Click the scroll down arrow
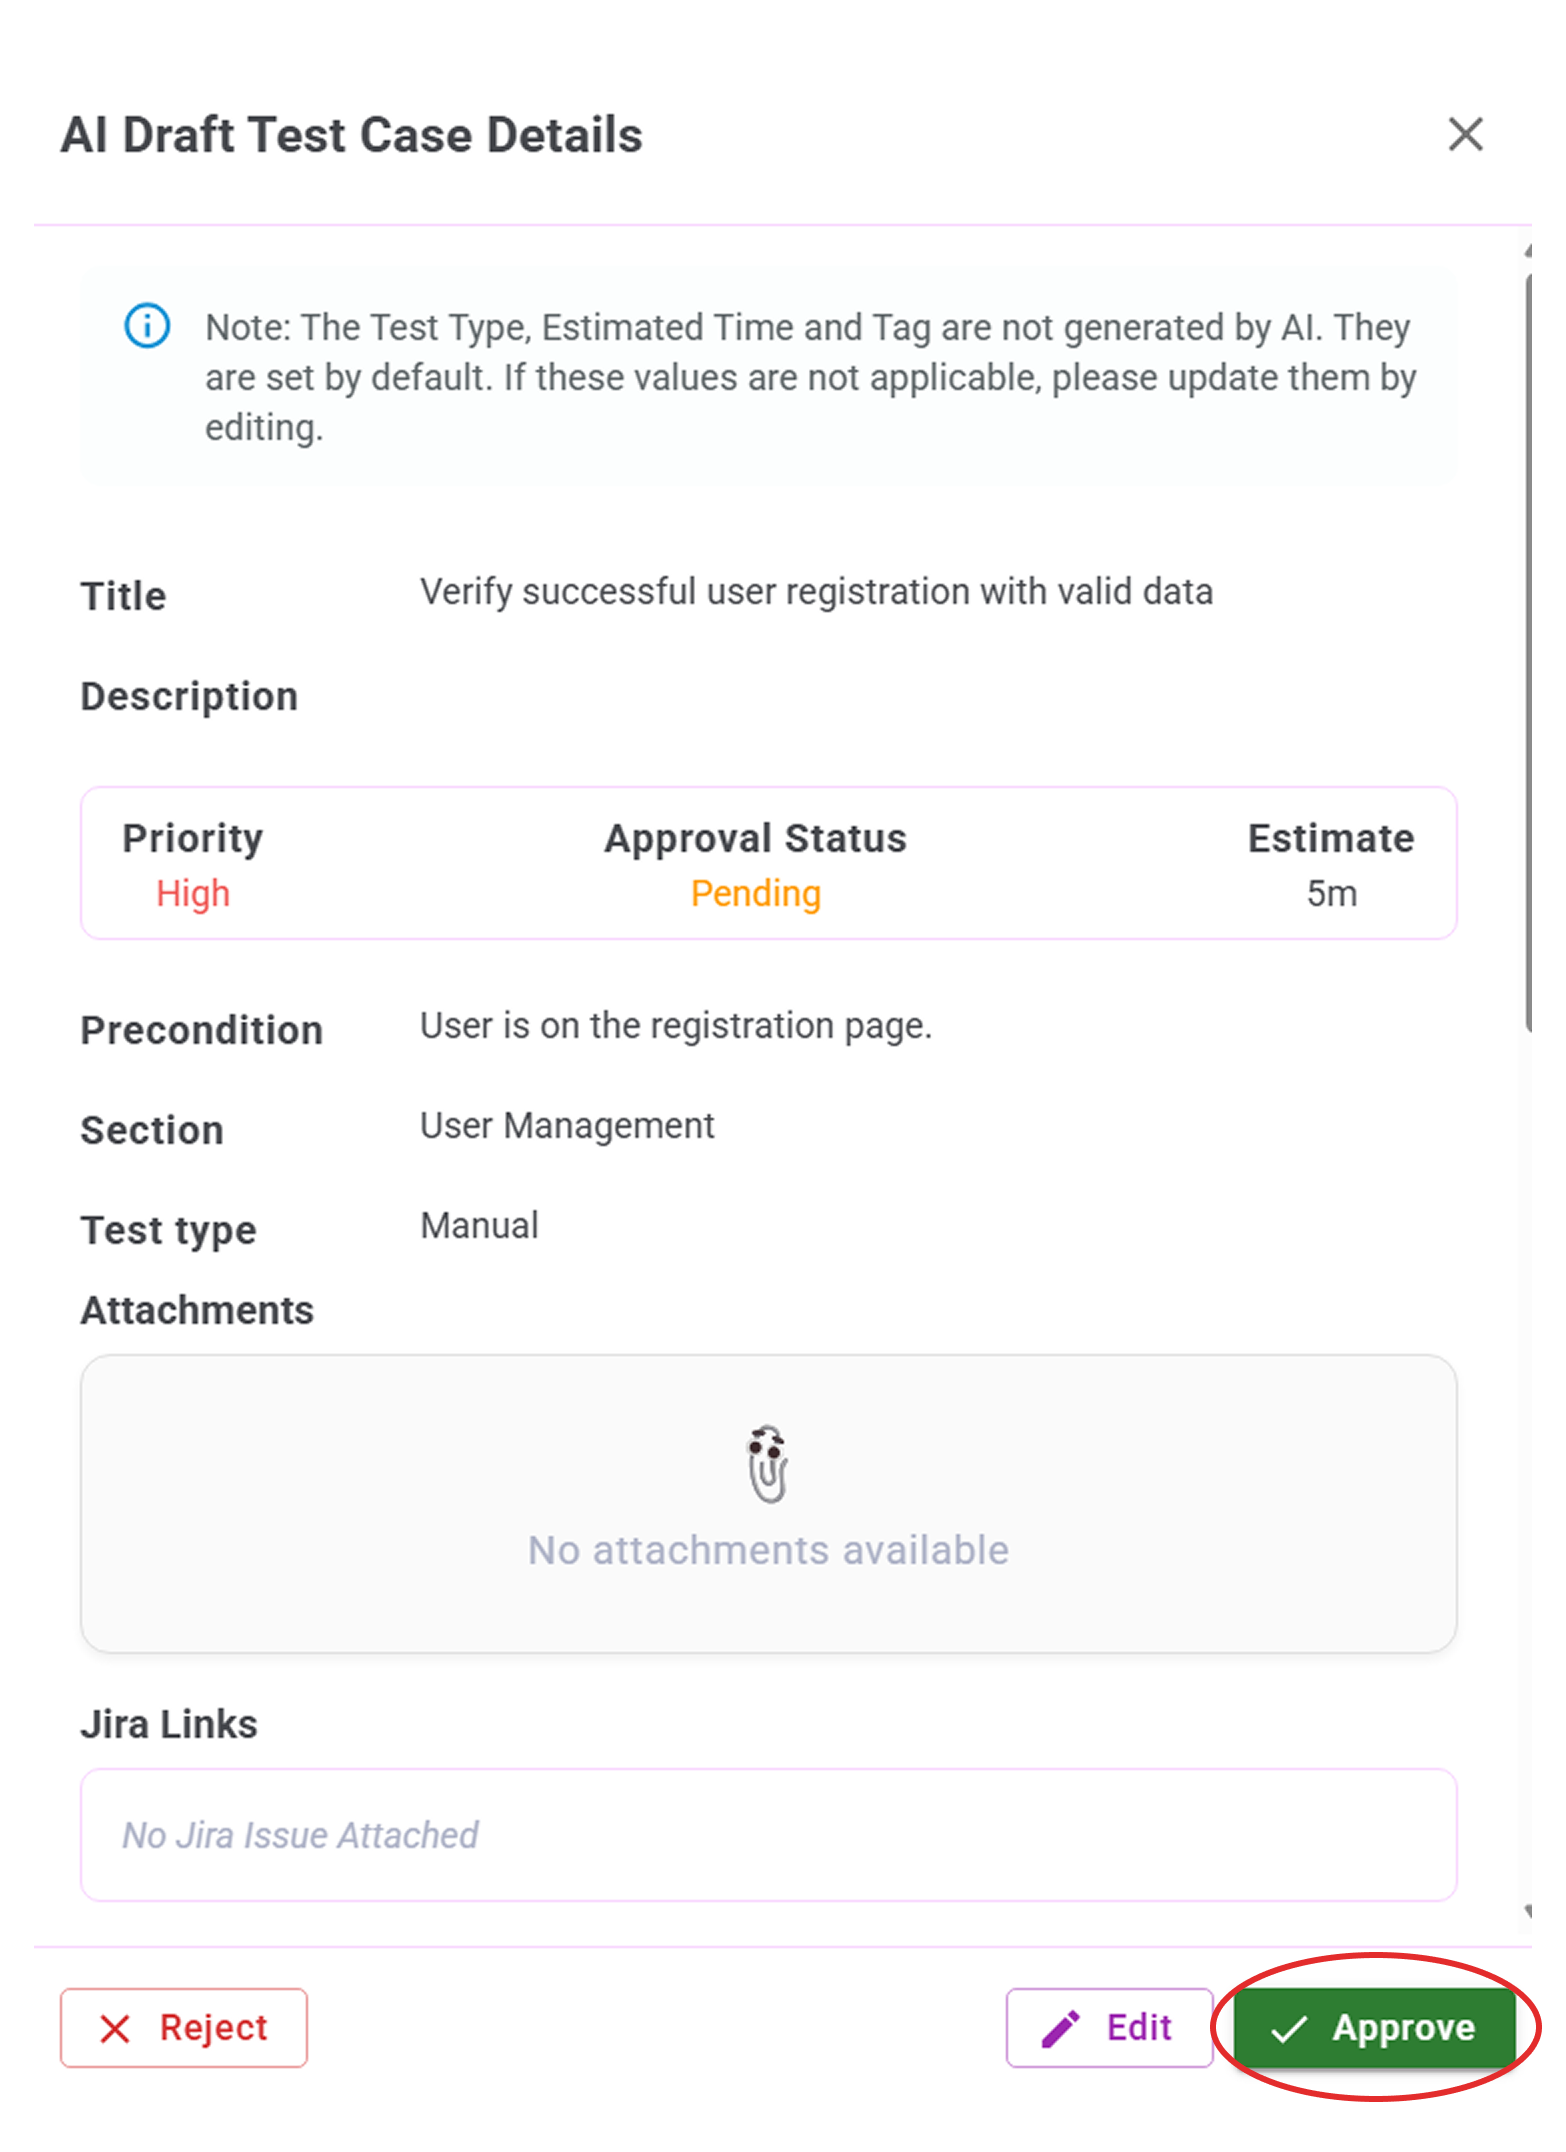 point(1528,1911)
